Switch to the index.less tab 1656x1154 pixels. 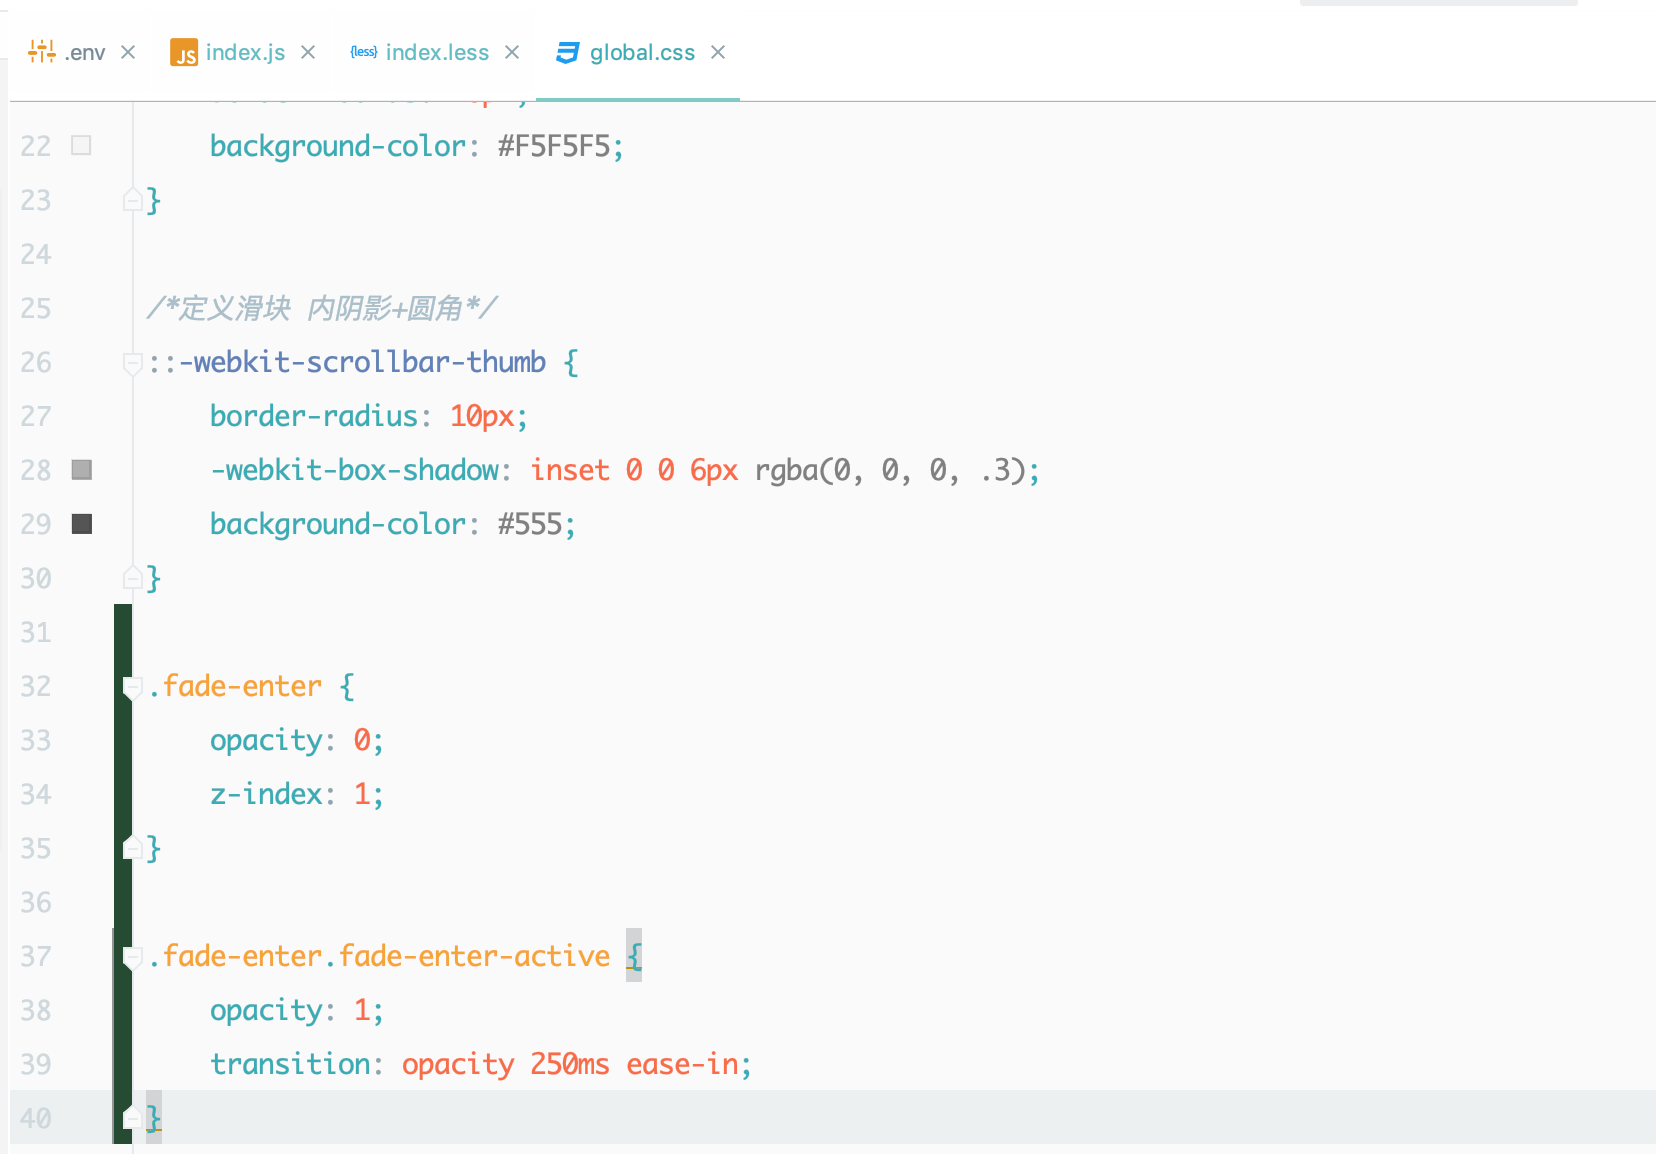click(x=437, y=53)
